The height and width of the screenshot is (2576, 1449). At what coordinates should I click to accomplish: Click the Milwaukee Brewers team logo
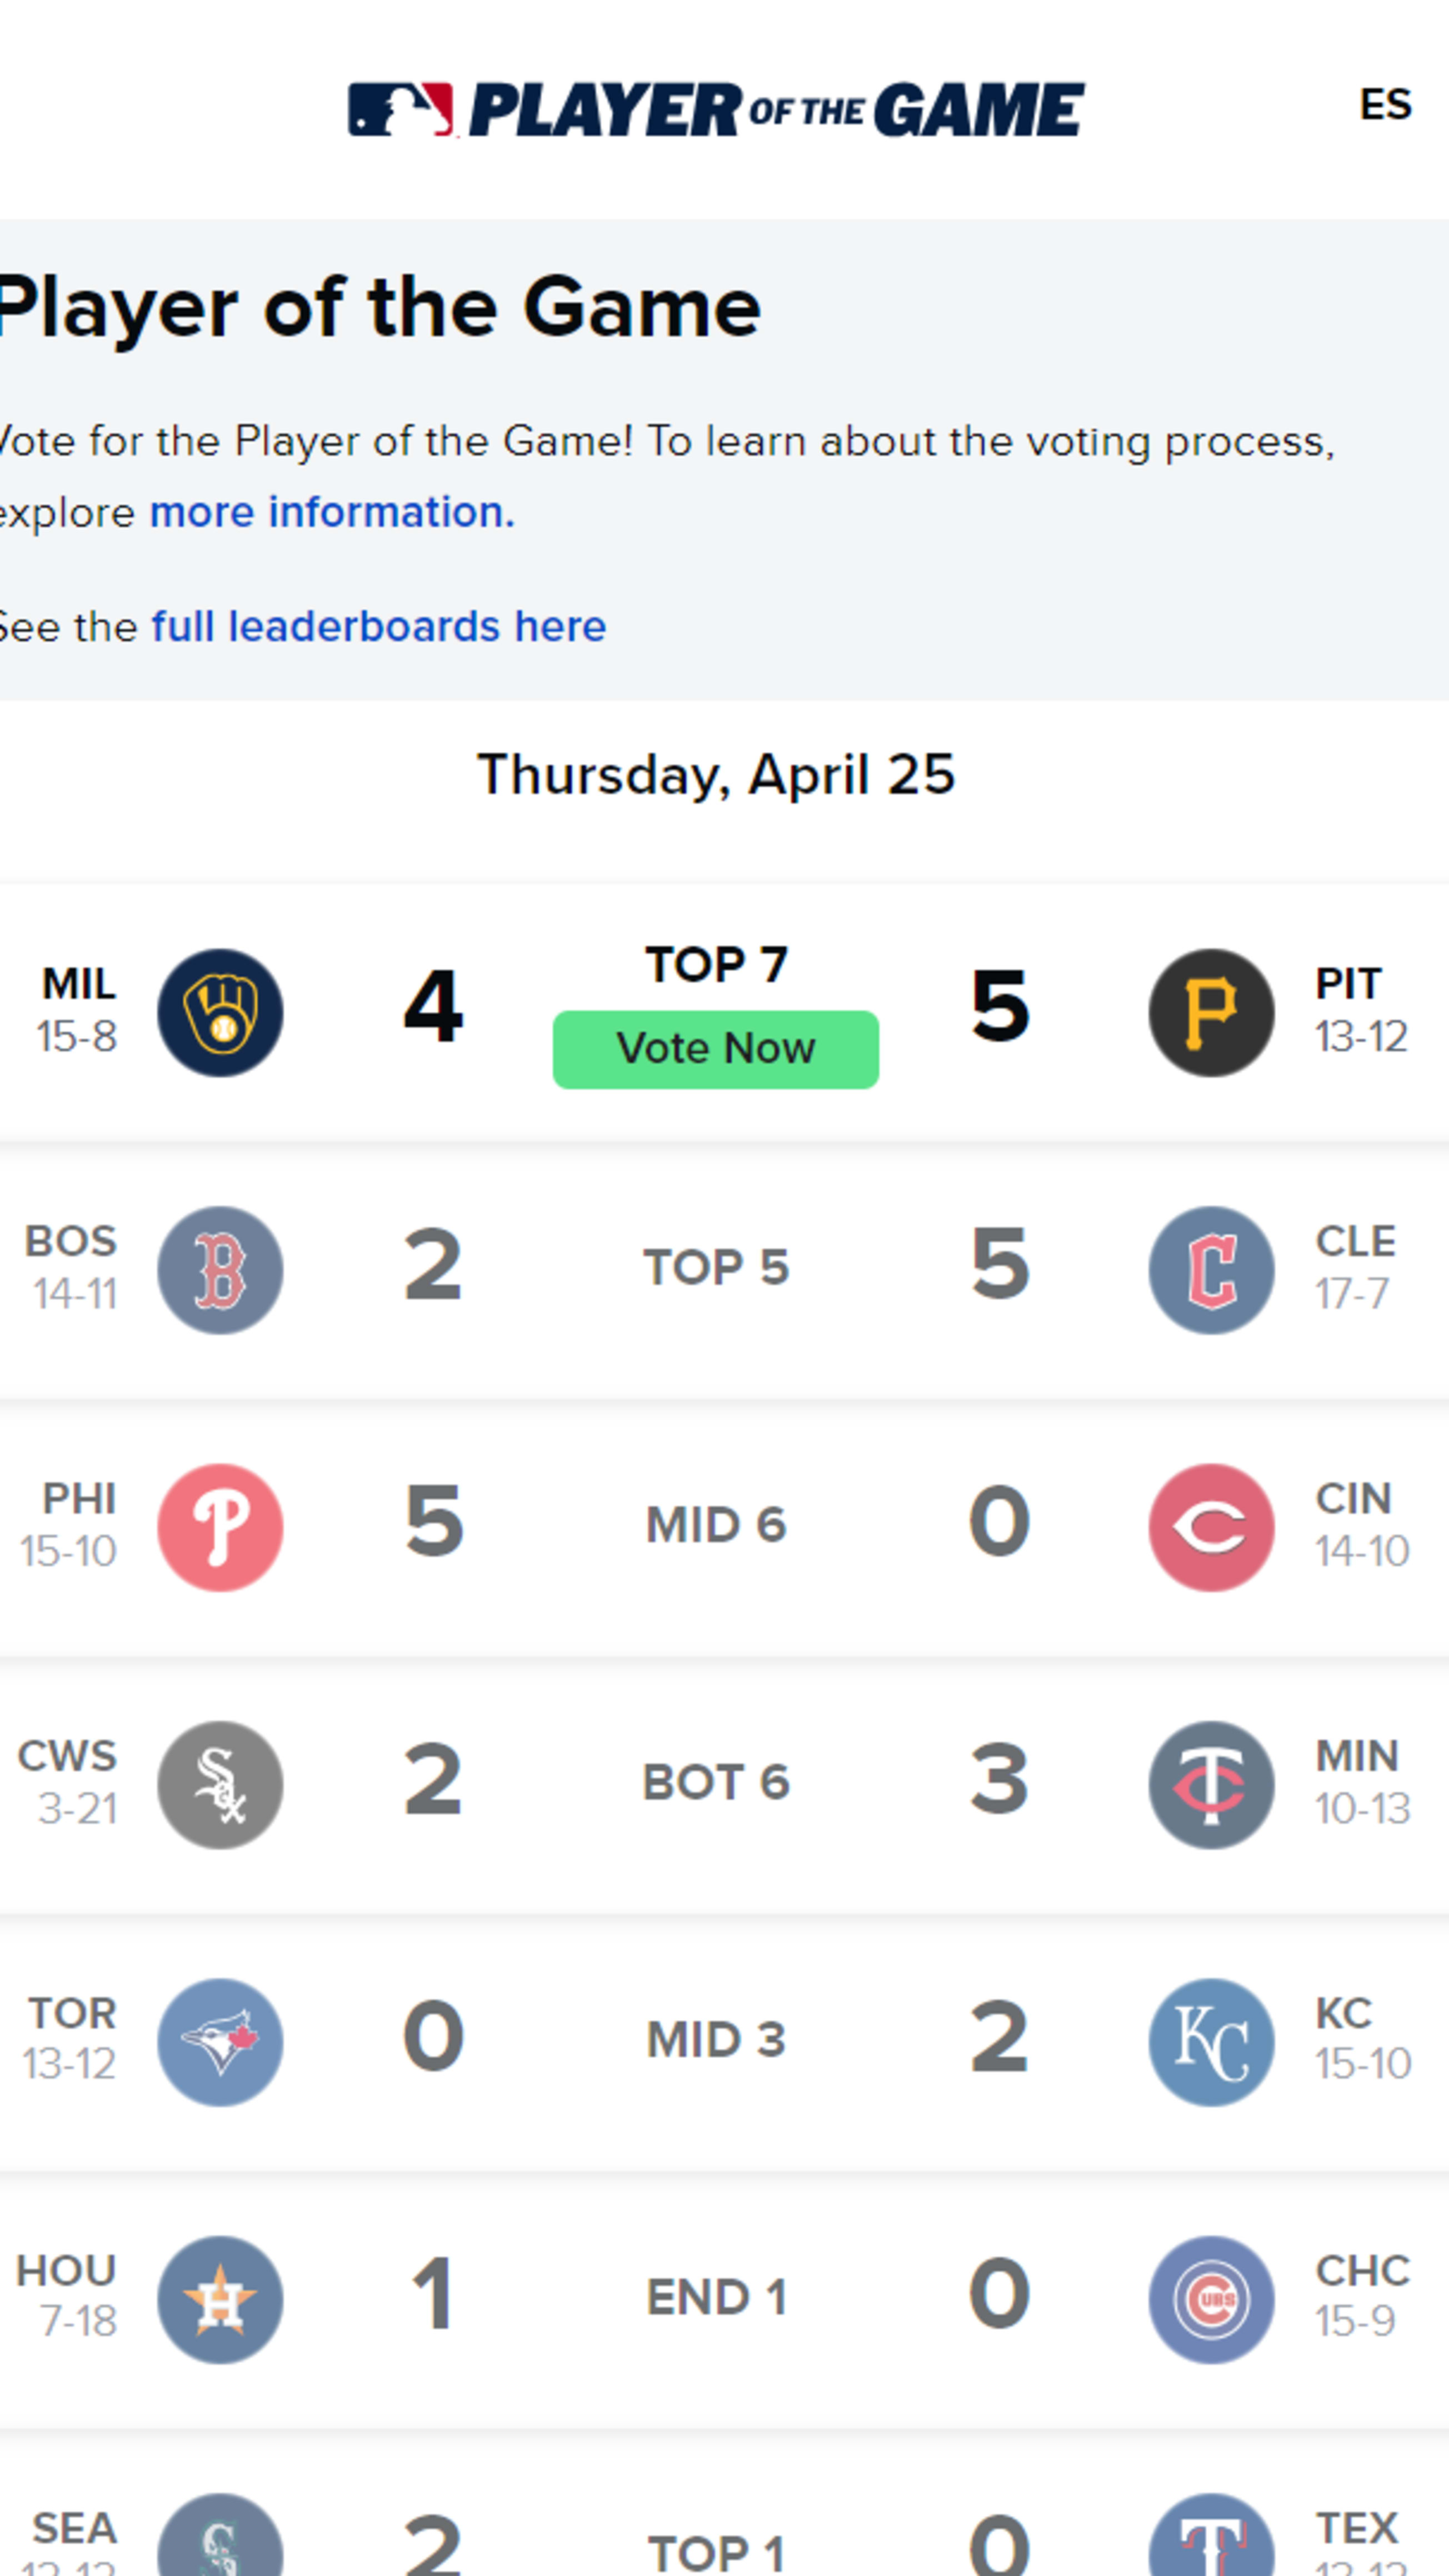pos(220,1012)
